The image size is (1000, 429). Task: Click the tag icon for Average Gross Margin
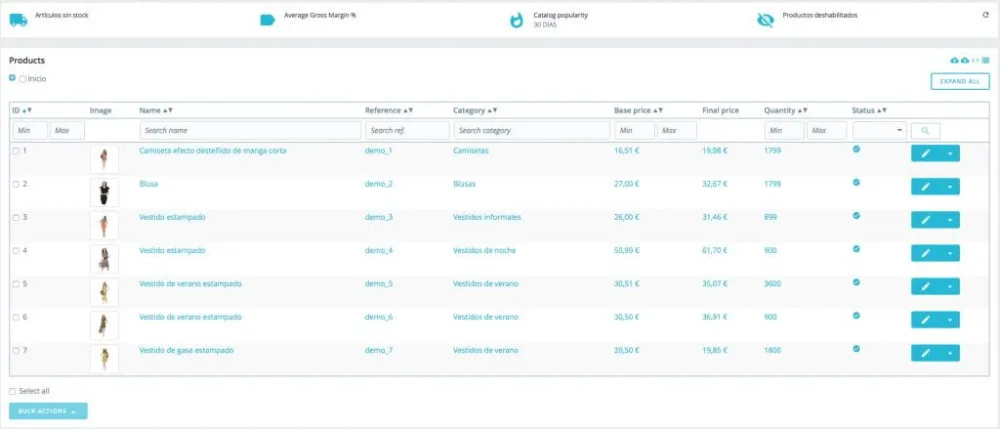pyautogui.click(x=267, y=20)
